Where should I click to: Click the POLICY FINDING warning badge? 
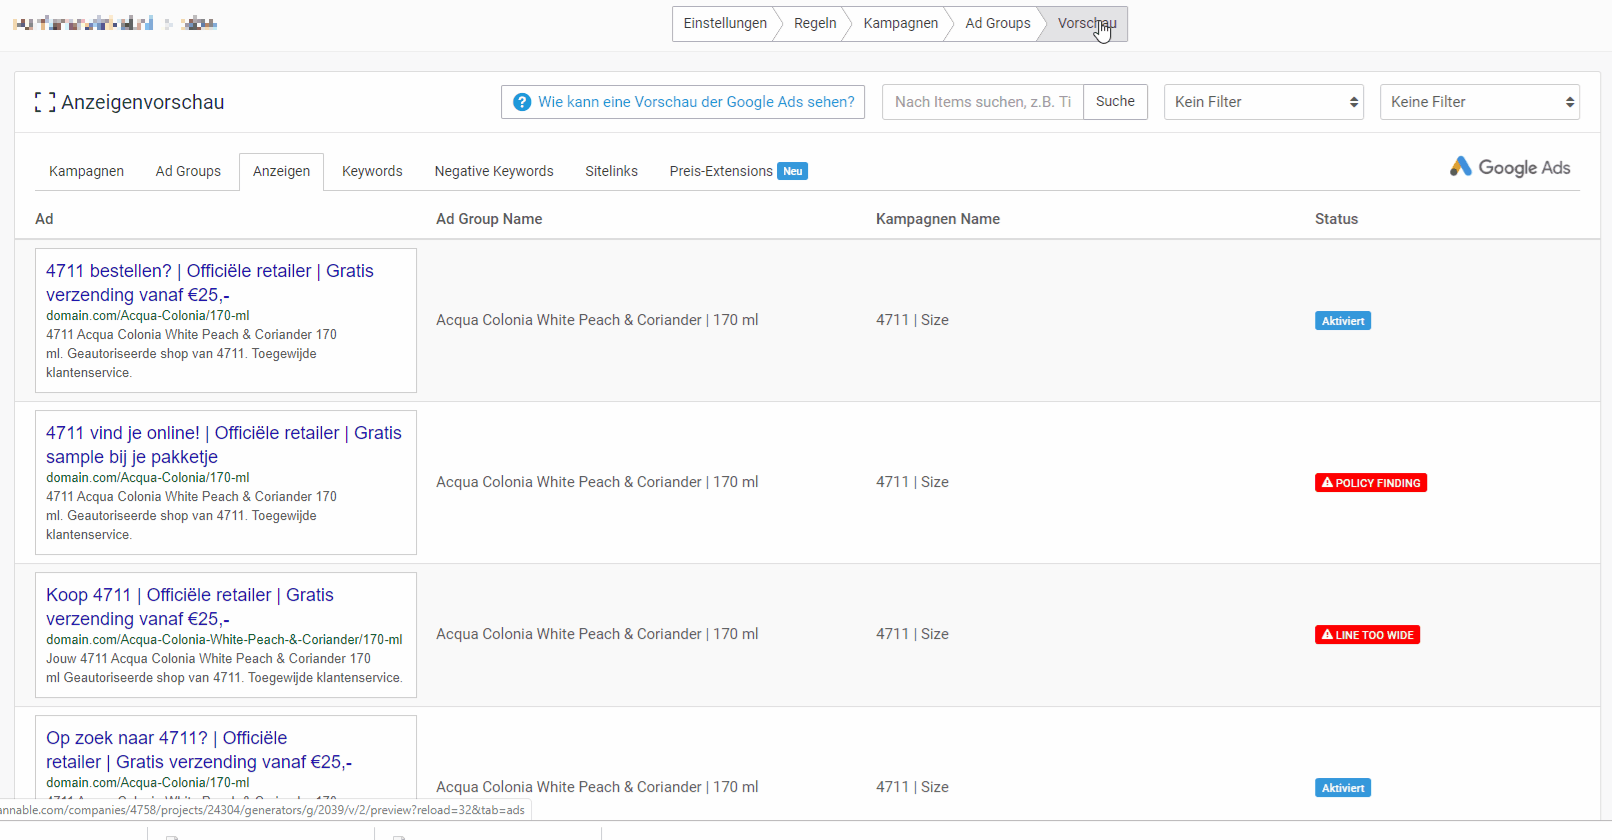(1371, 483)
